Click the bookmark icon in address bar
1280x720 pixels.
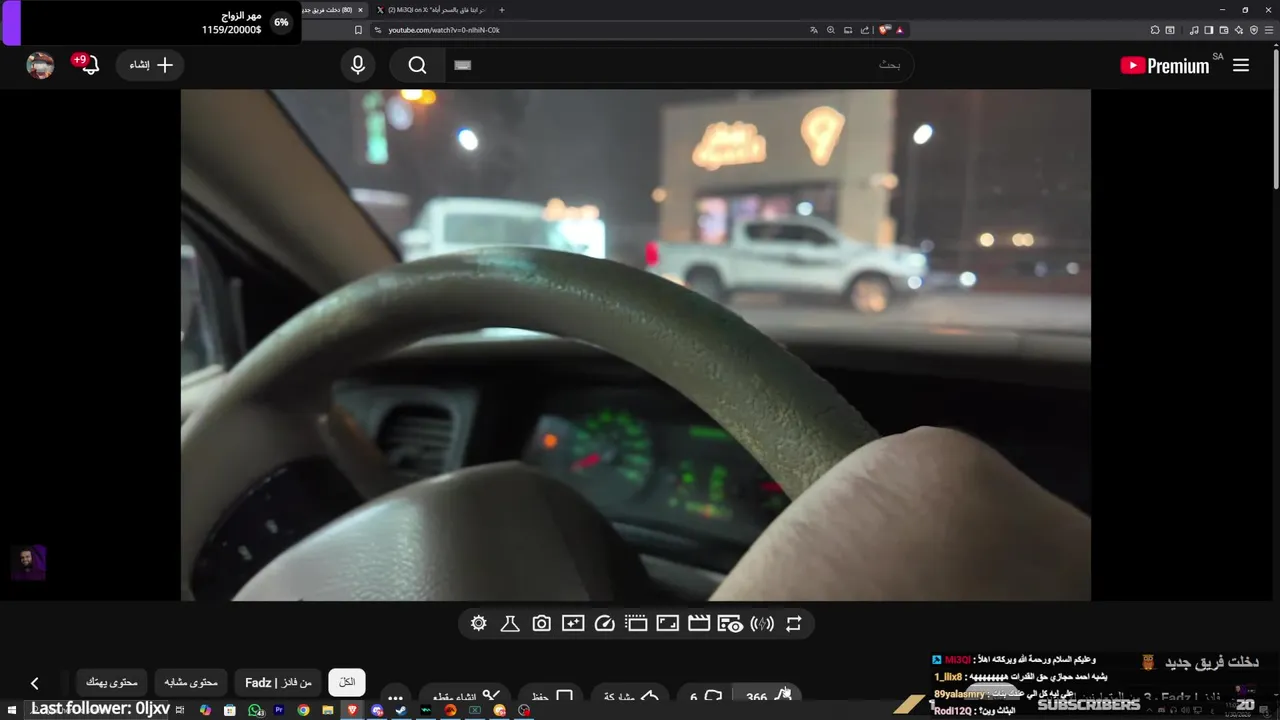click(358, 30)
